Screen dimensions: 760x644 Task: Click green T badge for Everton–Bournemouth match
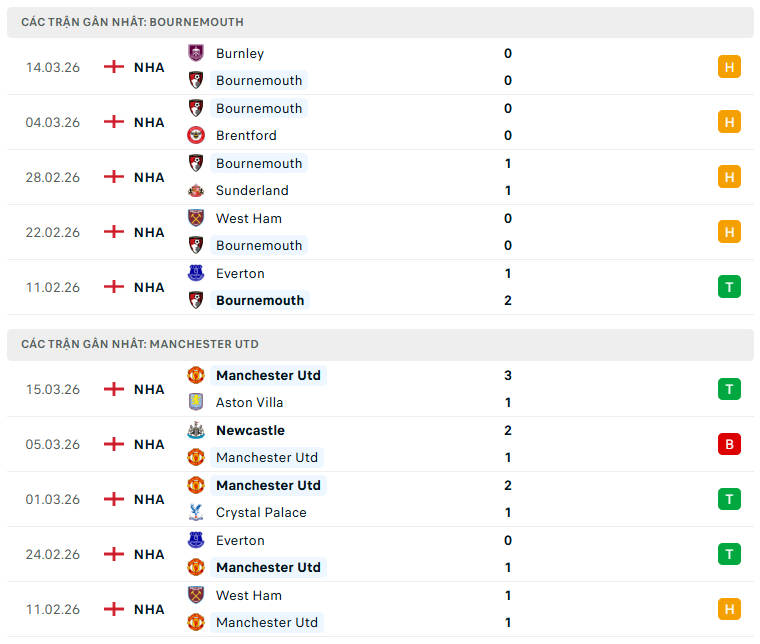[x=729, y=287]
